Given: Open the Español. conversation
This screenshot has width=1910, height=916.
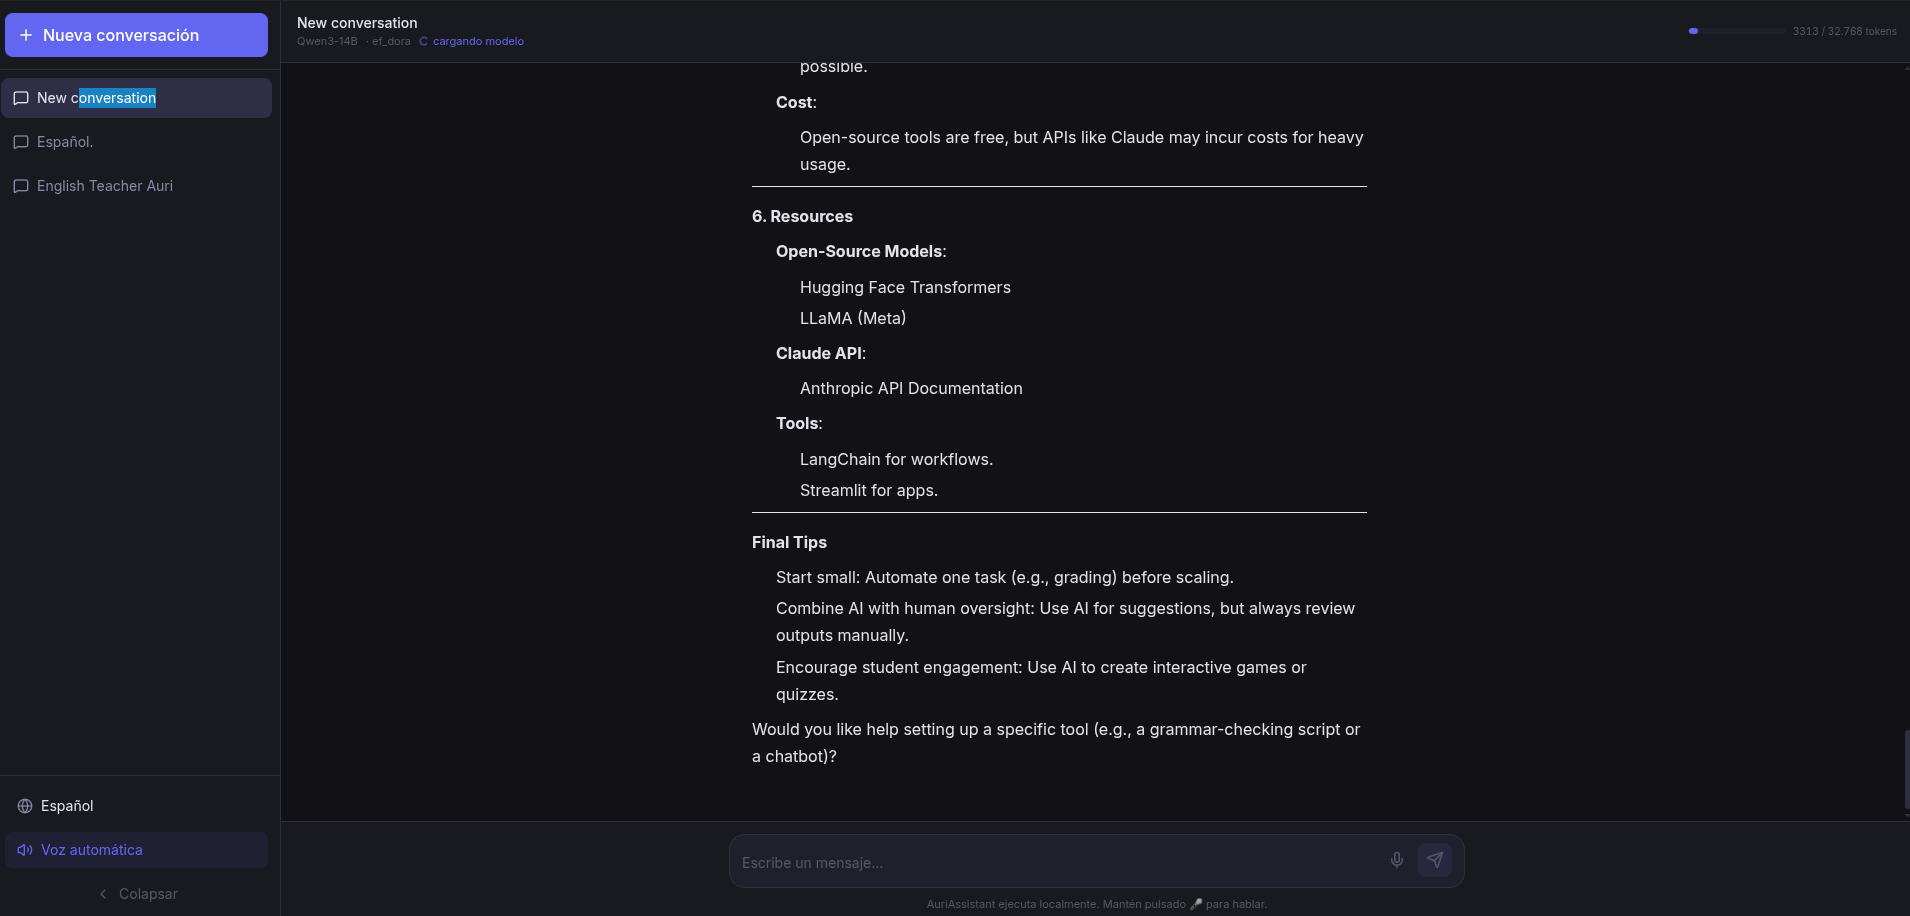Looking at the screenshot, I should point(136,142).
